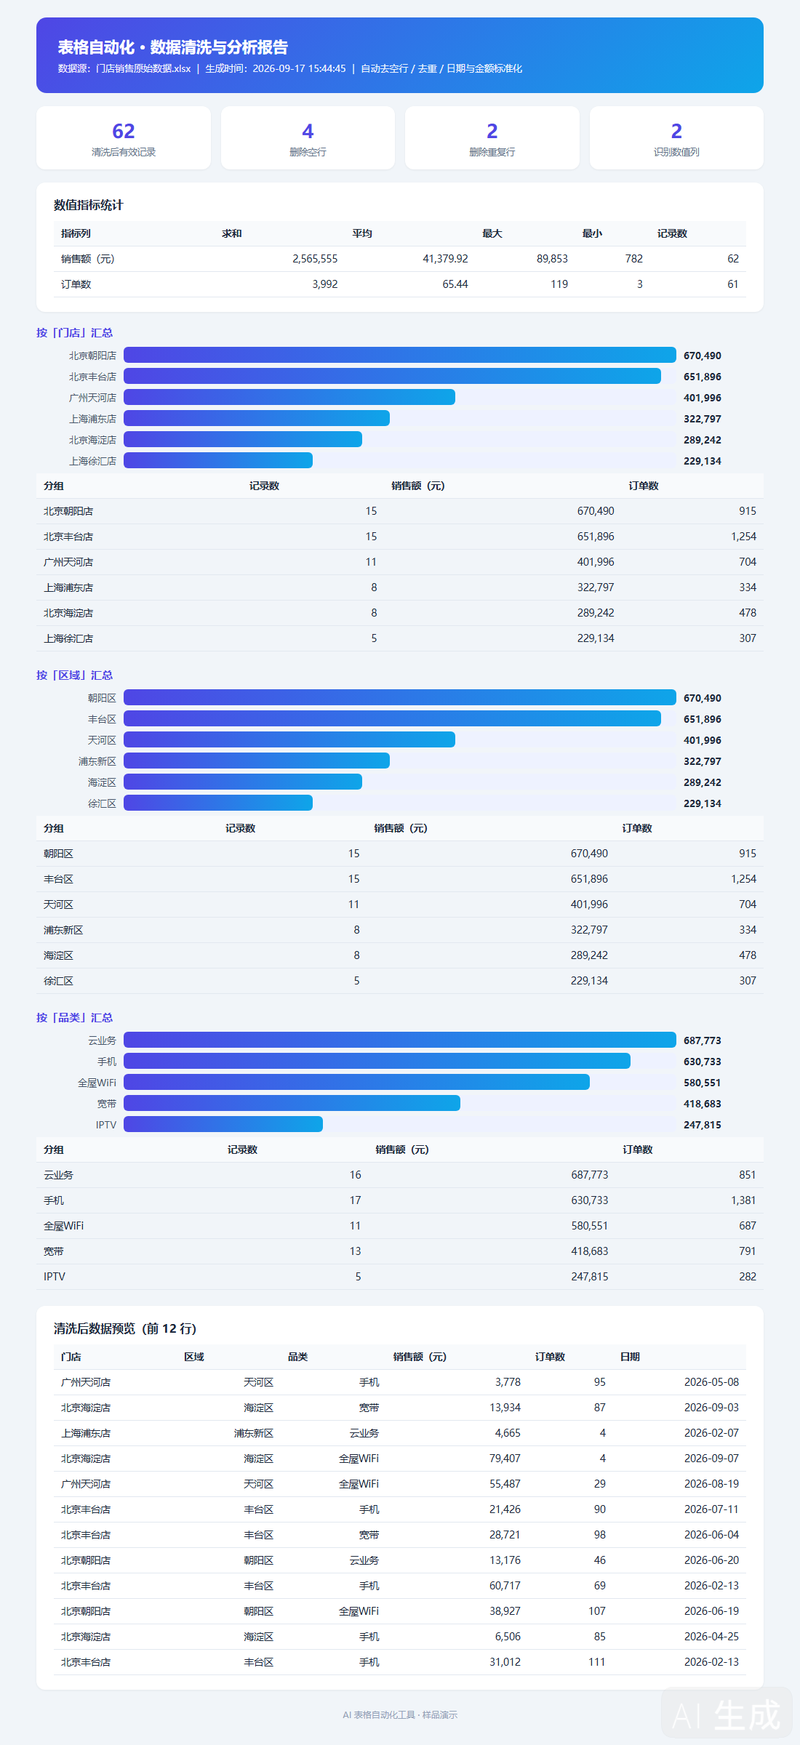The image size is (800, 1745).
Task: Click the 删除空行 stat card showing 4
Action: point(308,138)
